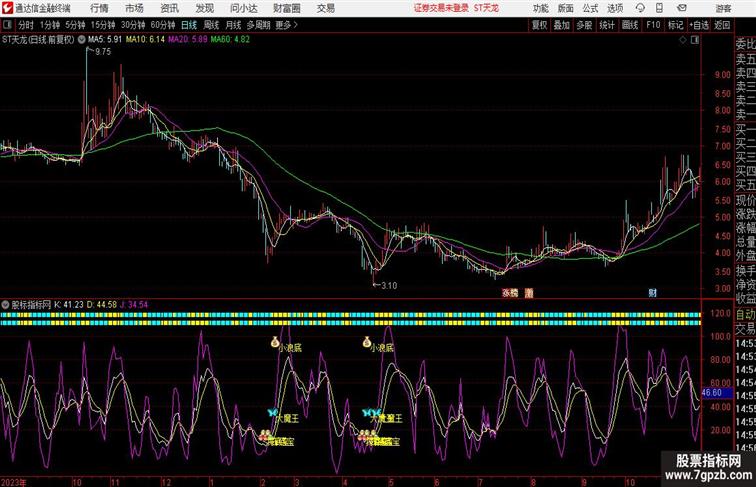Click the orange marker beside 涨停

pyautogui.click(x=529, y=293)
